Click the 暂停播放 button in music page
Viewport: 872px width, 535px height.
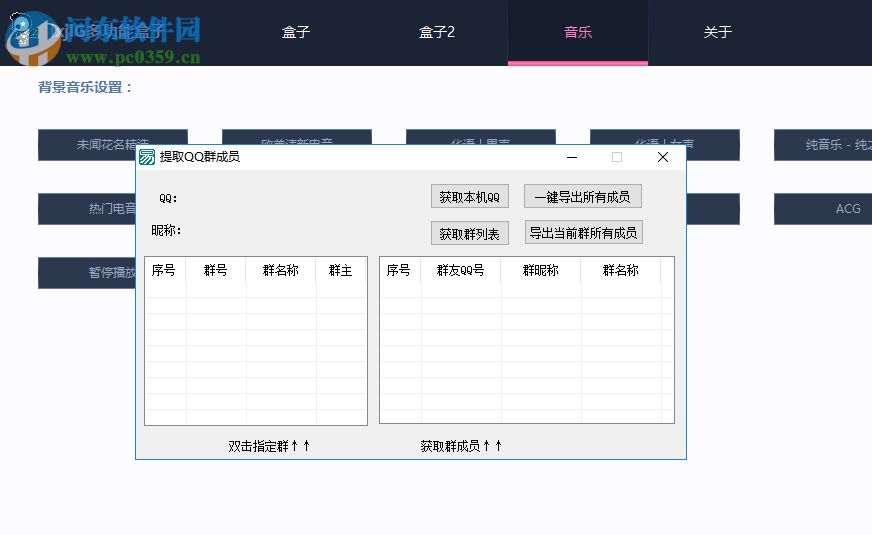[x=87, y=273]
